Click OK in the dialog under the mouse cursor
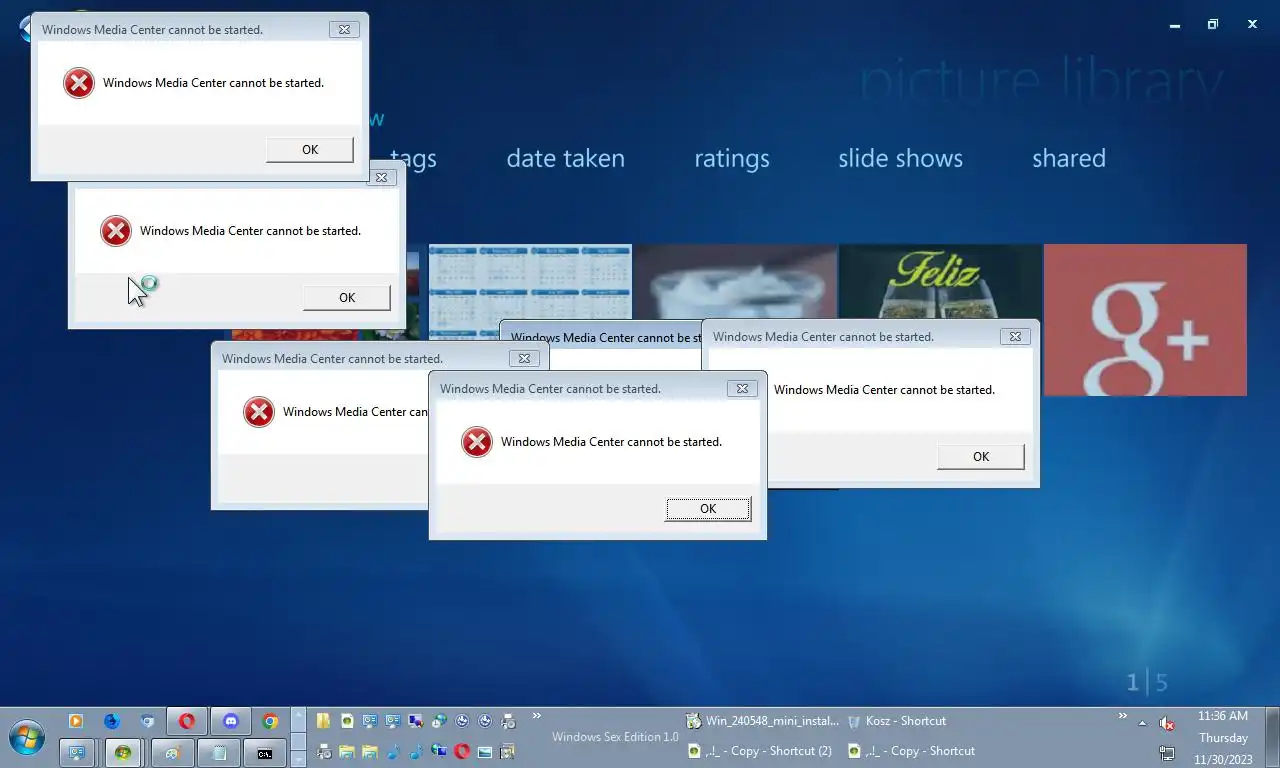This screenshot has width=1280, height=768. 347,298
